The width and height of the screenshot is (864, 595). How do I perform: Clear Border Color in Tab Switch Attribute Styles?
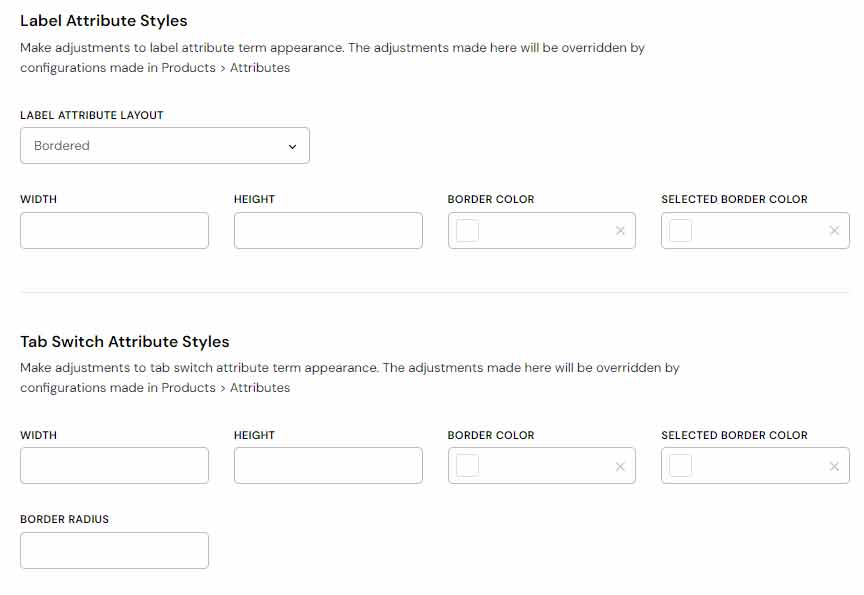click(x=620, y=466)
